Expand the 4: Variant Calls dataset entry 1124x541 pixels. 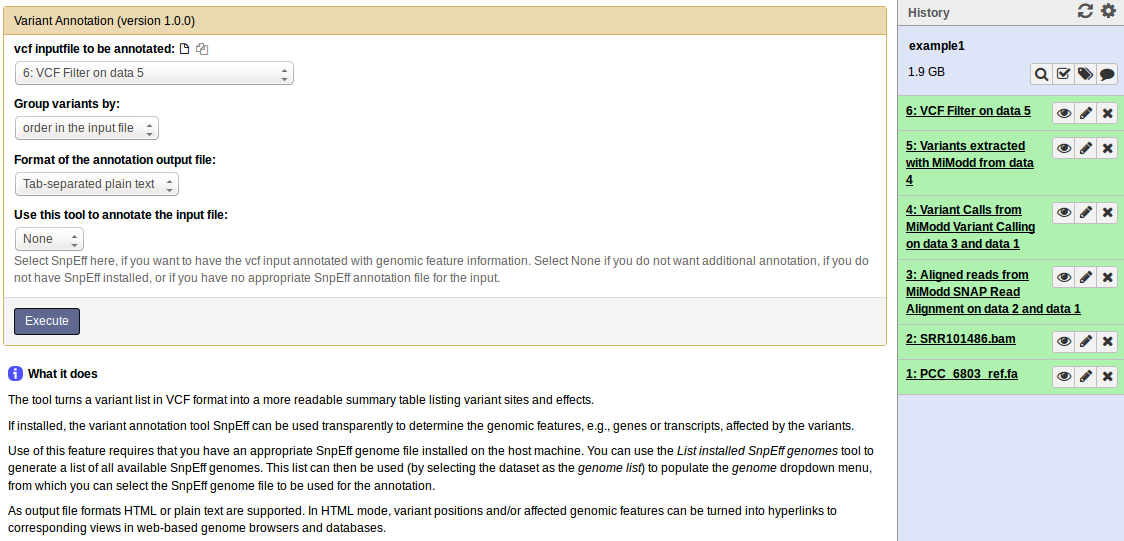click(x=971, y=227)
